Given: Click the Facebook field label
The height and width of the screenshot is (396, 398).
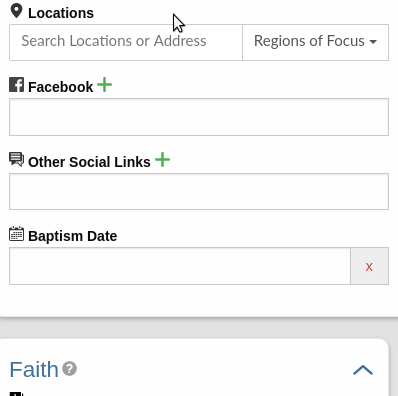Looking at the screenshot, I should 61,87.
